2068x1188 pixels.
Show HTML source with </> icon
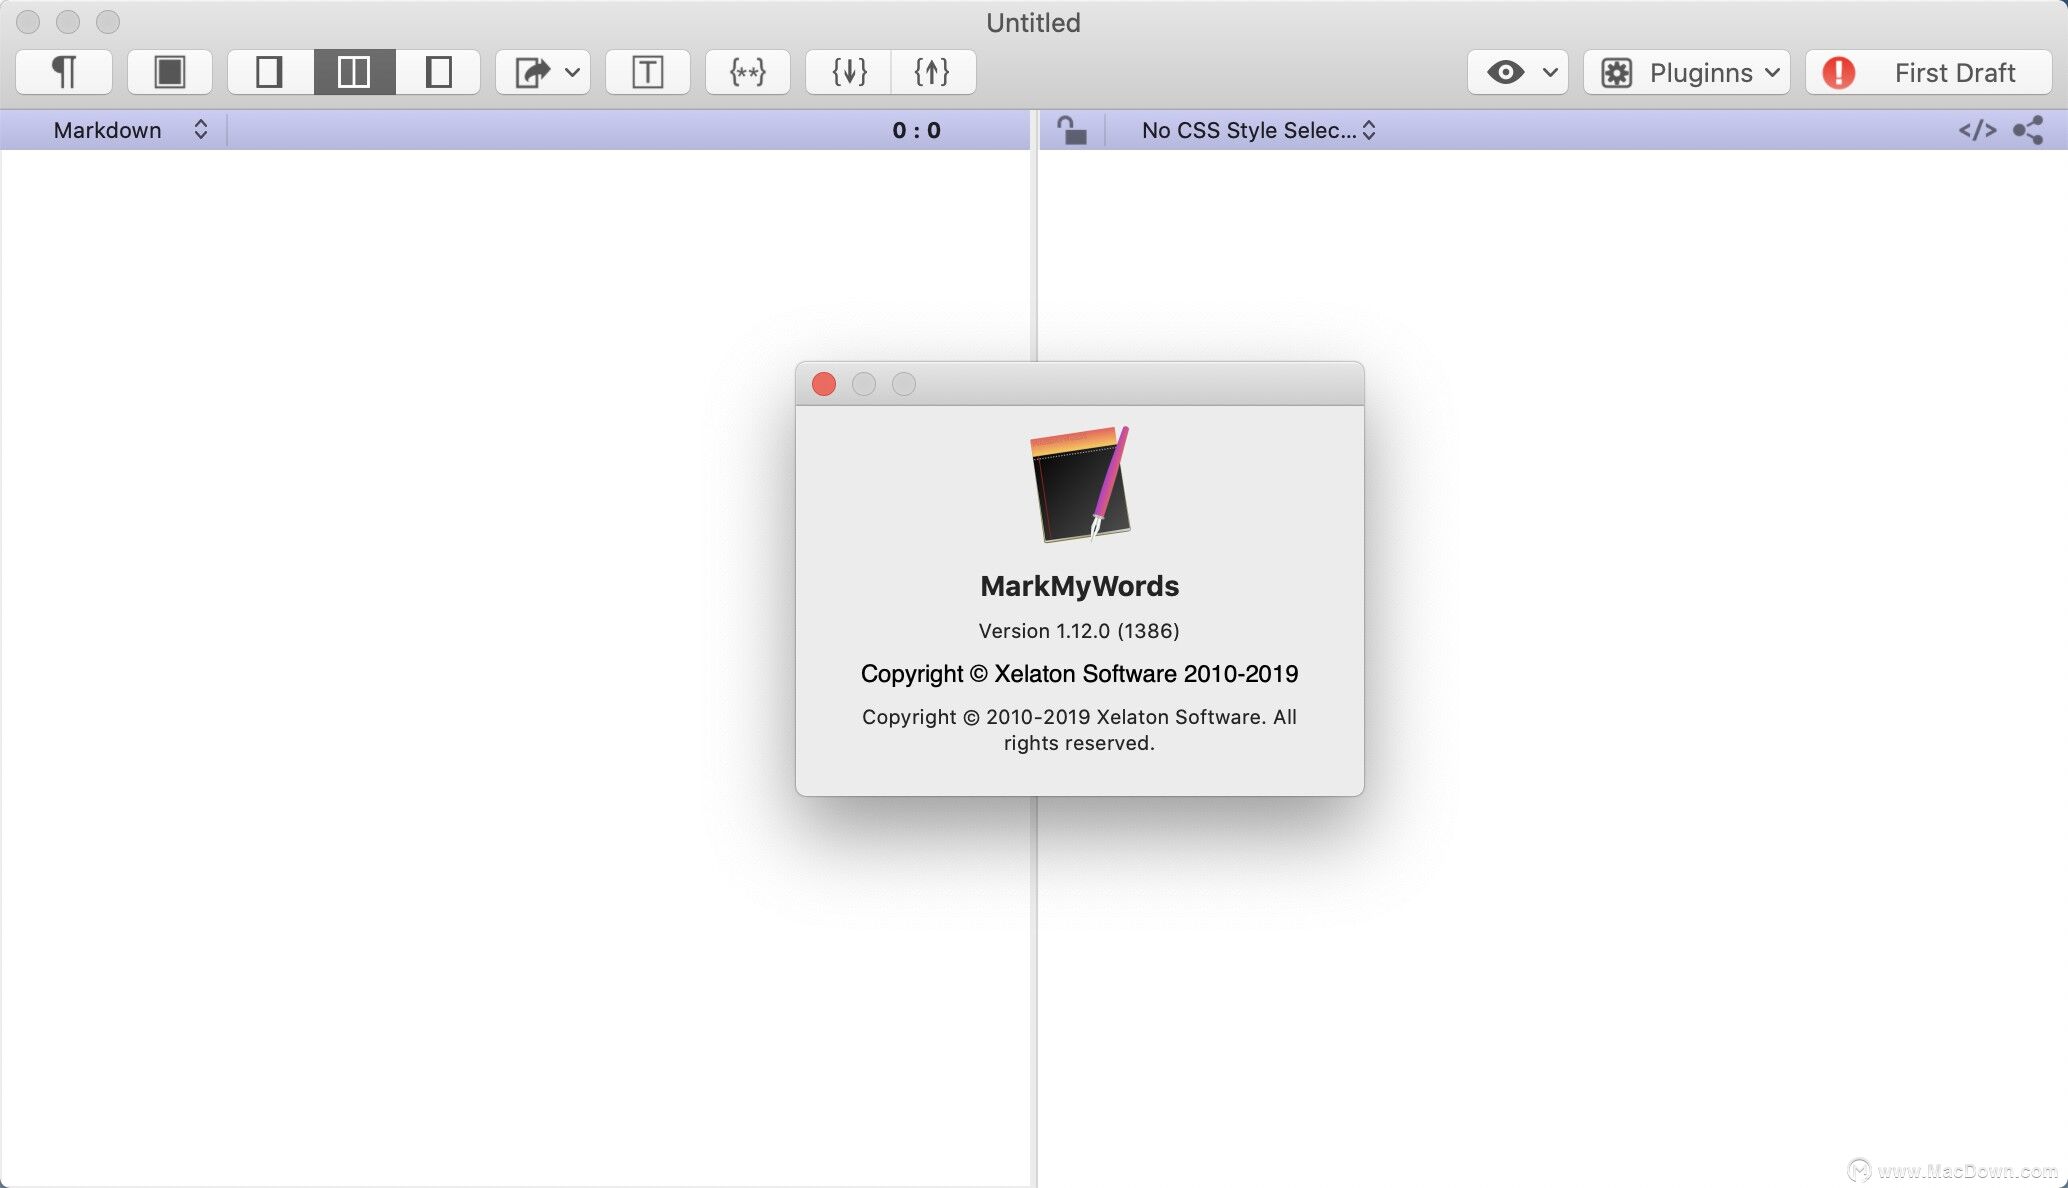[1977, 130]
